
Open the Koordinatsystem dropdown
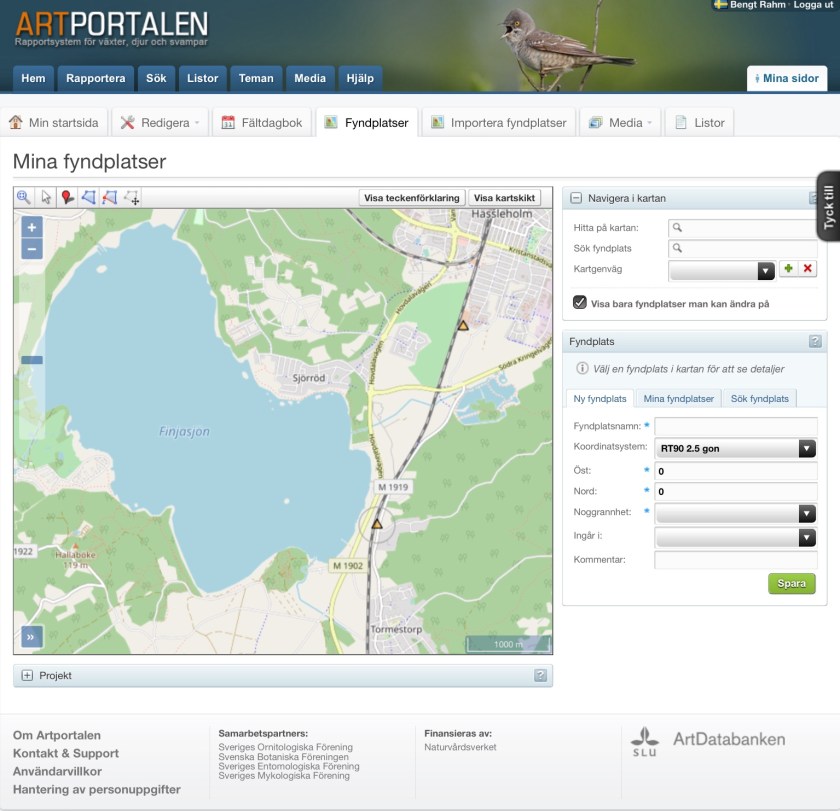pos(735,449)
